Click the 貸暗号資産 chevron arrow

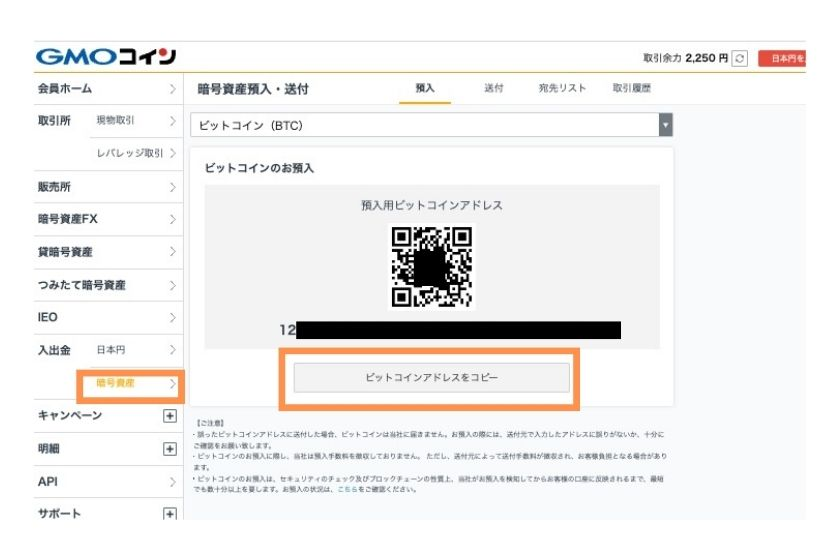pyautogui.click(x=172, y=252)
